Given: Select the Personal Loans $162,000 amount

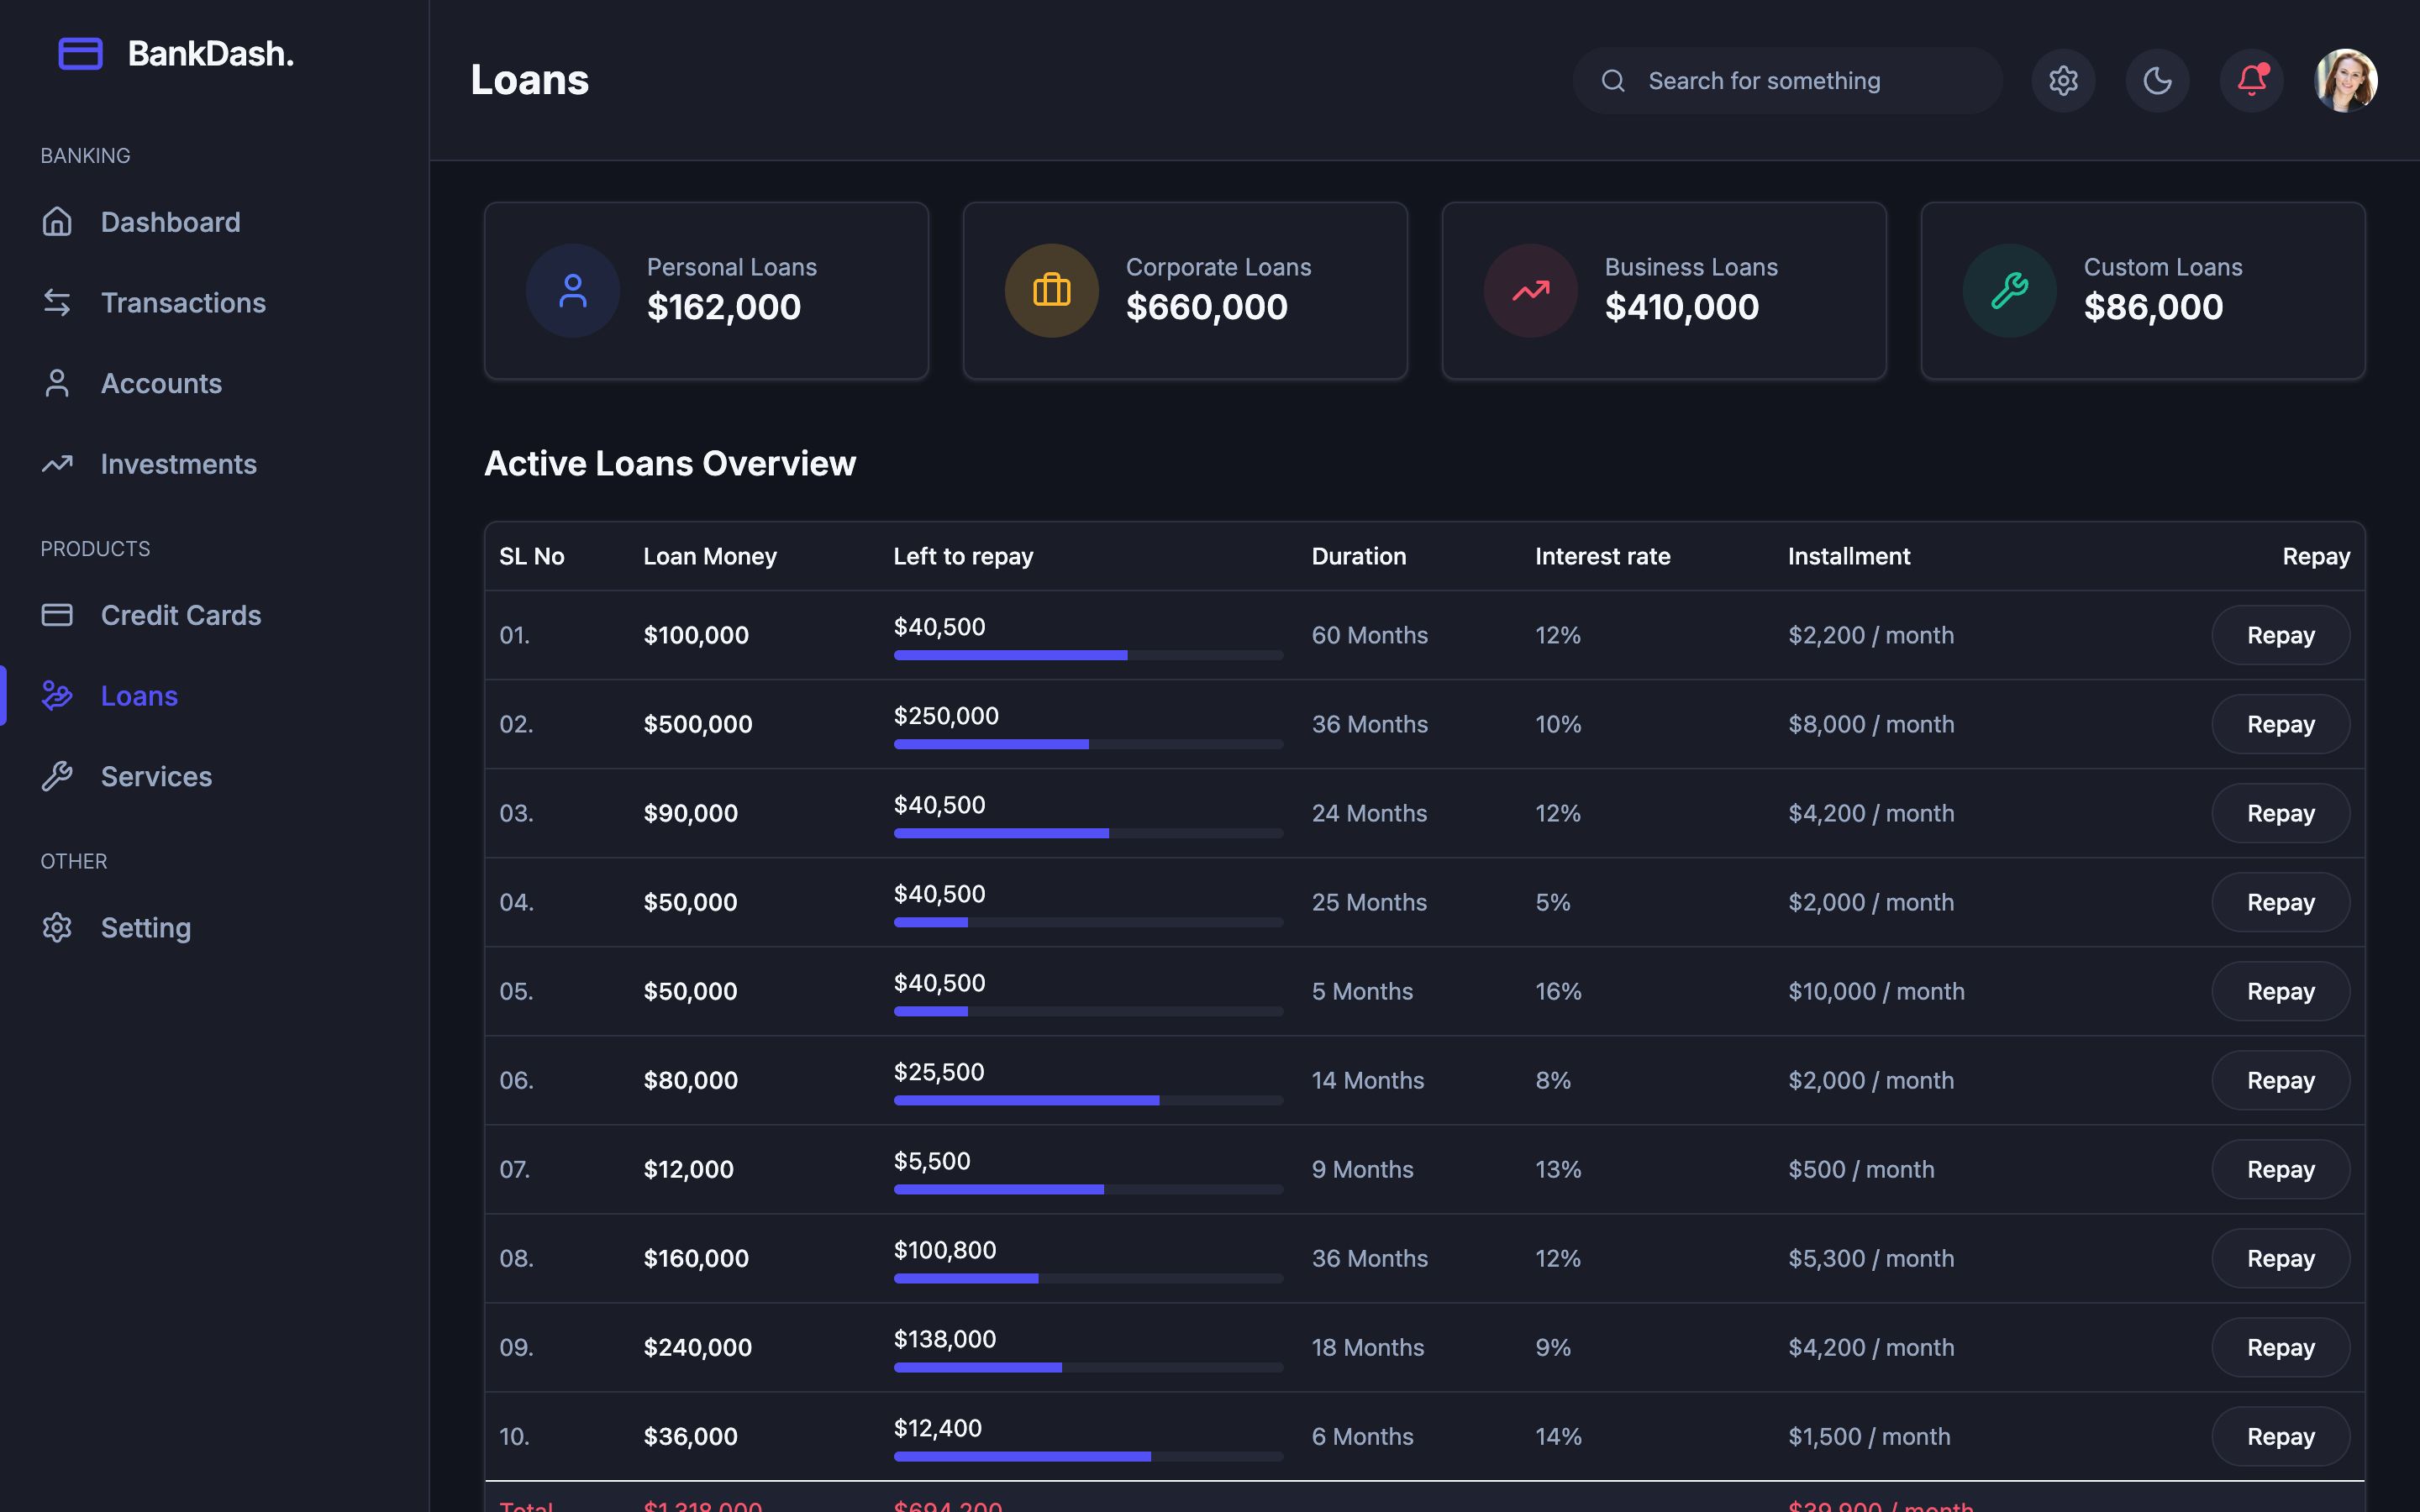Looking at the screenshot, I should (x=724, y=307).
